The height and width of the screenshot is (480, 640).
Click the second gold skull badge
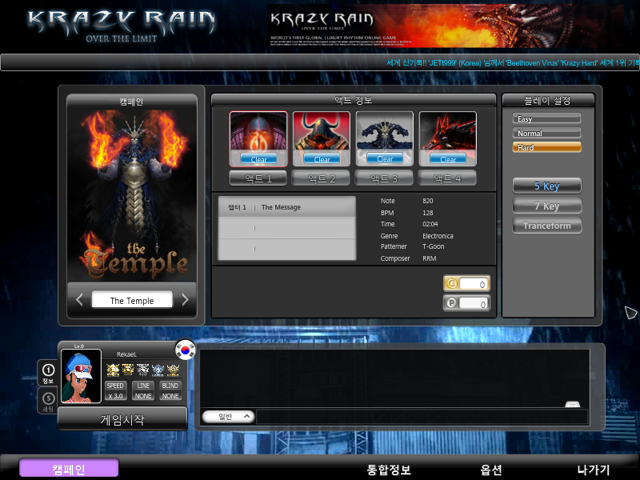tap(128, 370)
